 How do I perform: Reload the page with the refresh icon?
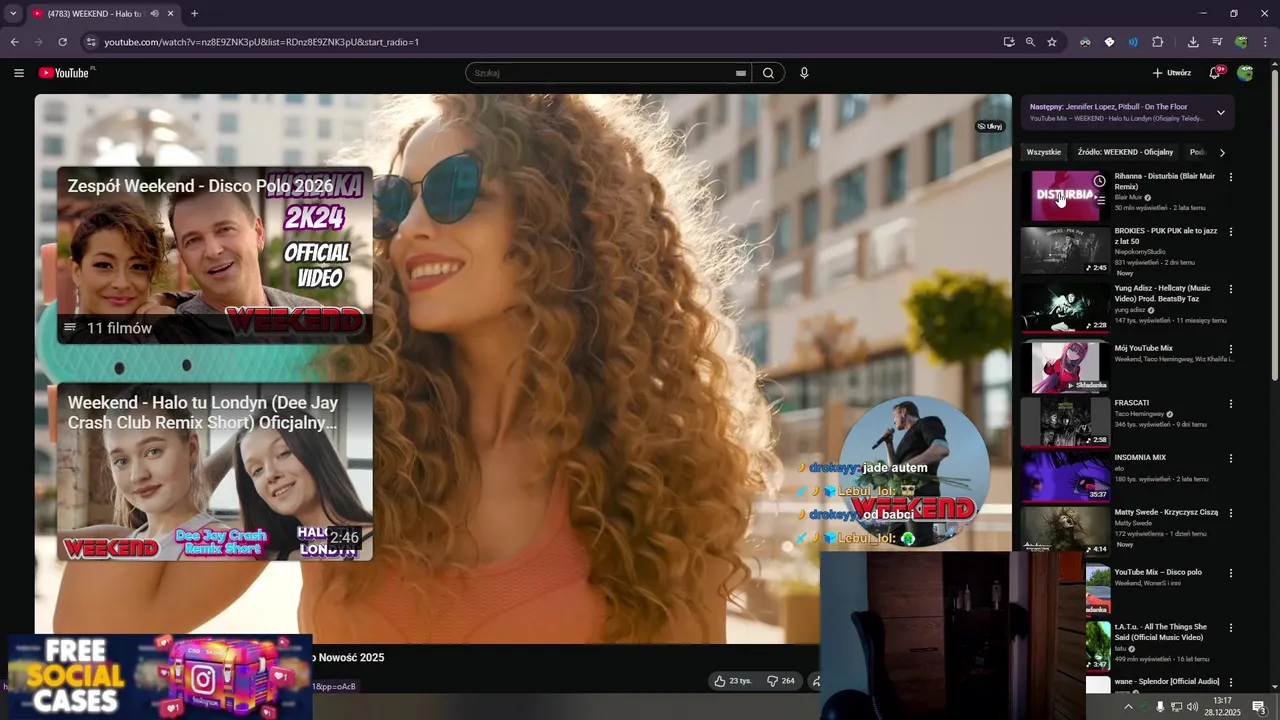tap(62, 42)
